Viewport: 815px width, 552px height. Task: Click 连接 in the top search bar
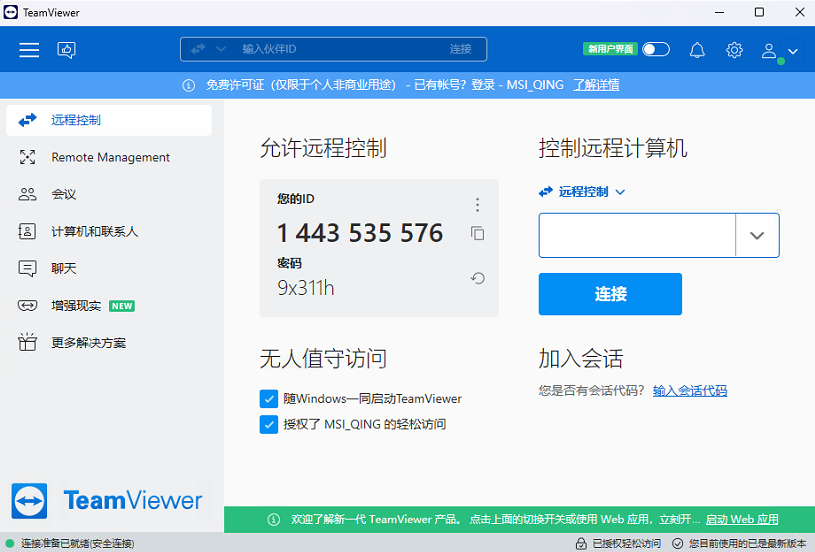click(x=461, y=49)
